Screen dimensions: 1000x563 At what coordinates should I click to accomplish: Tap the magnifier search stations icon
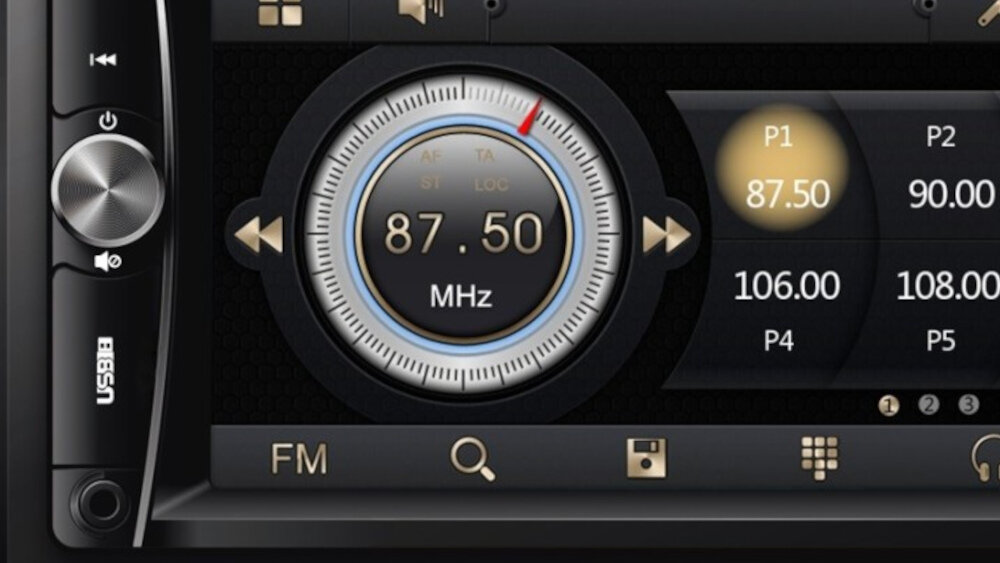473,459
